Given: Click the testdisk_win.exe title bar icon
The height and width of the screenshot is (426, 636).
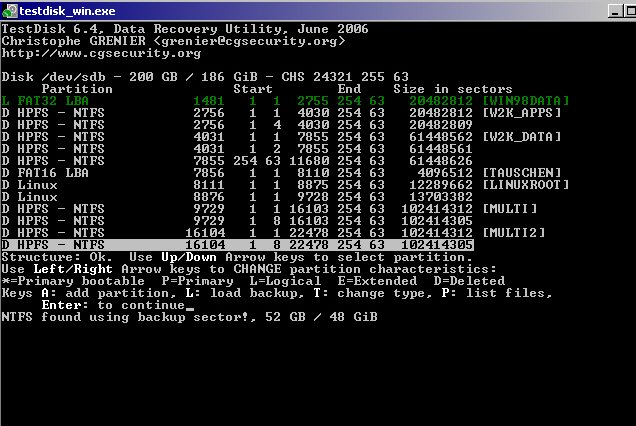Looking at the screenshot, I should click(10, 11).
